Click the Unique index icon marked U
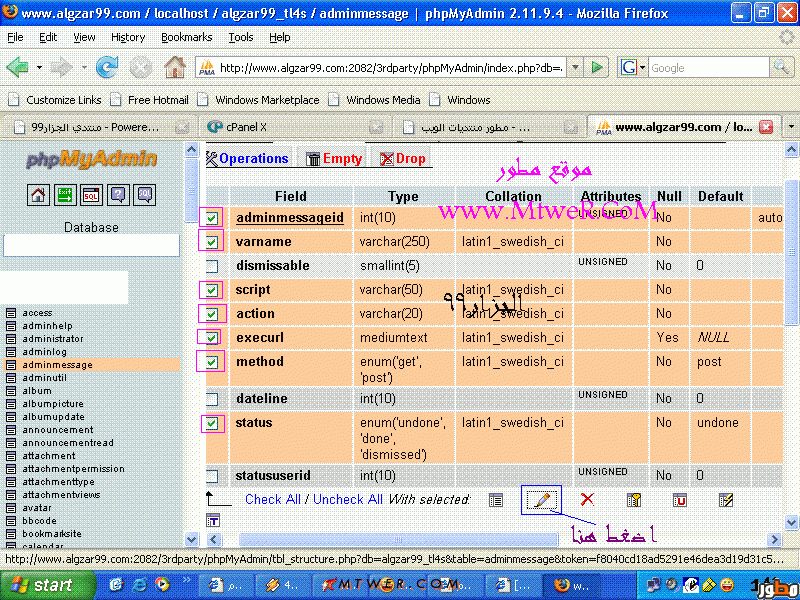This screenshot has width=800, height=600. pyautogui.click(x=680, y=500)
